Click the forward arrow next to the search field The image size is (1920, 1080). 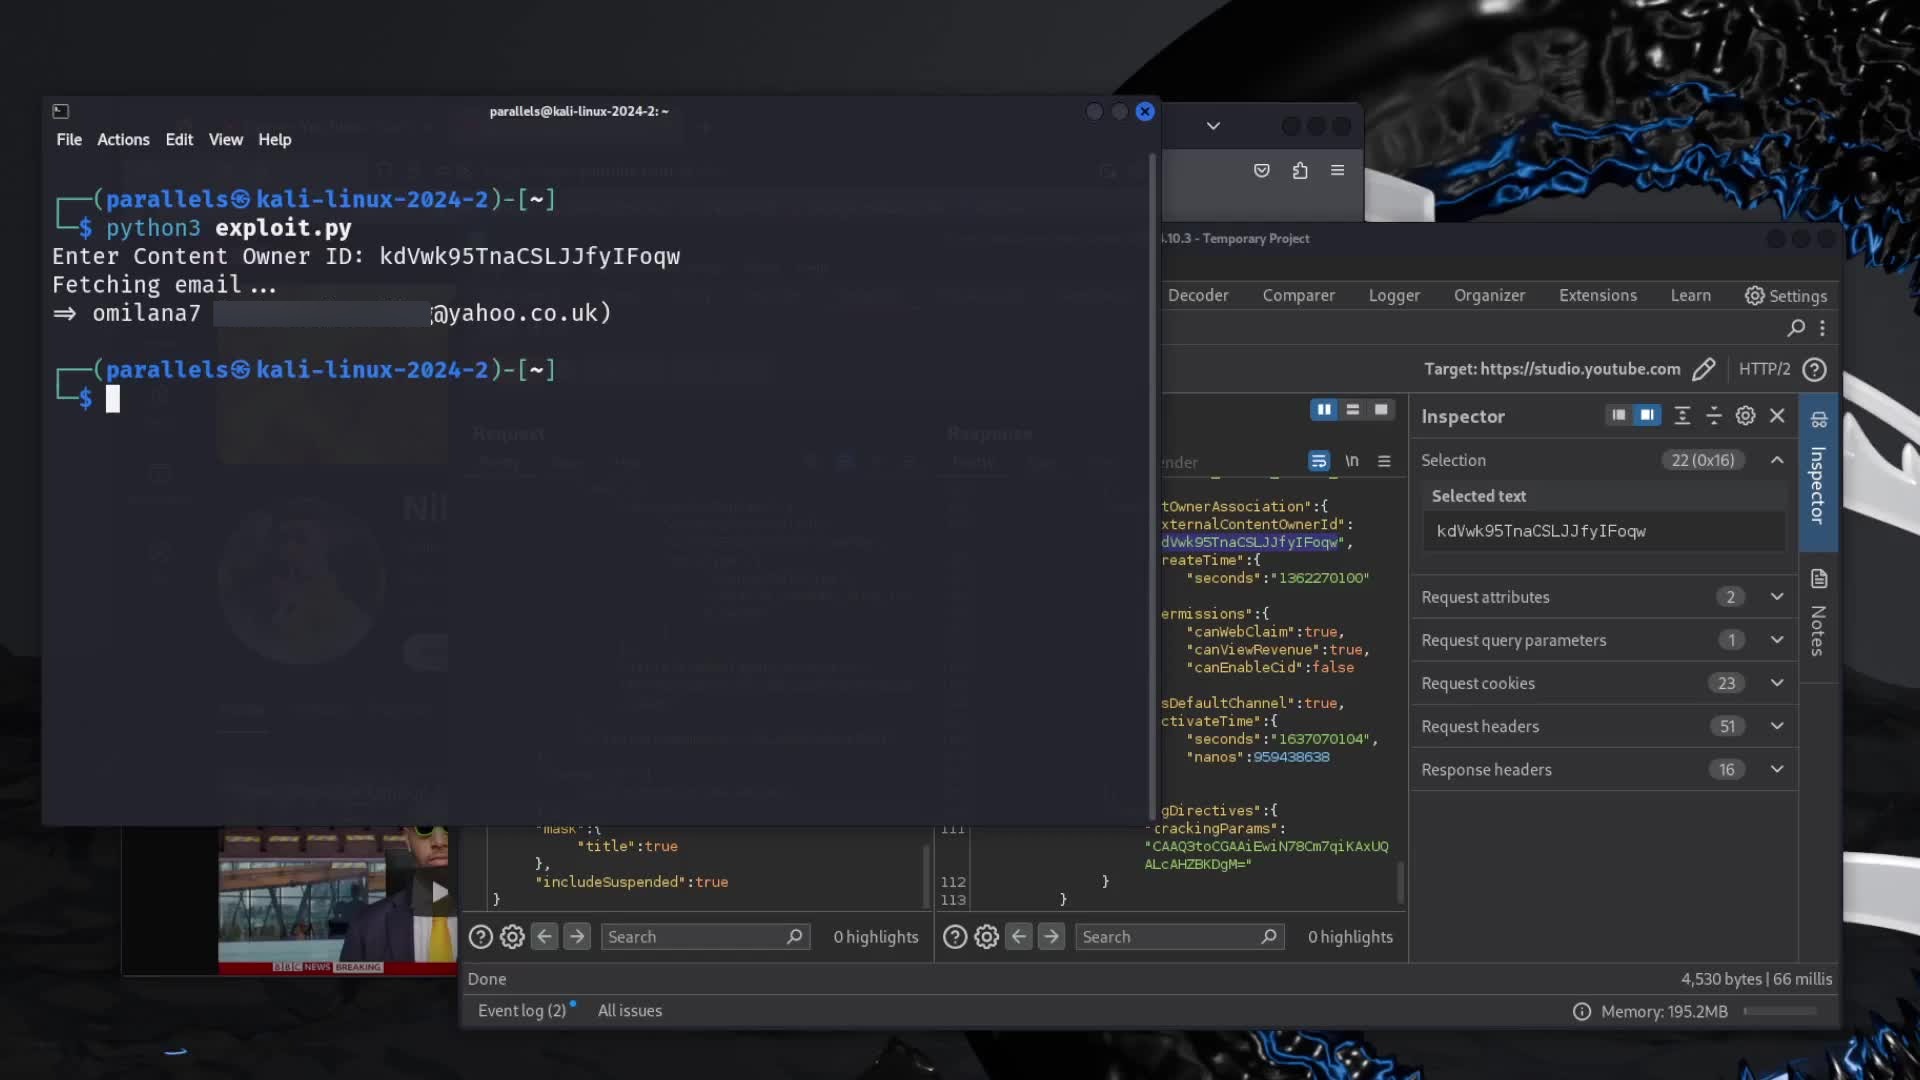click(577, 936)
